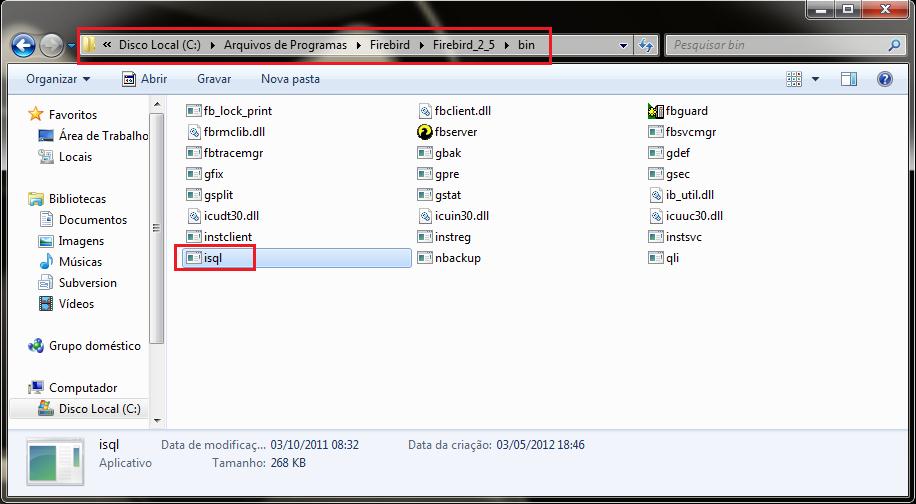Select Arquivos de Programas breadcrumb
Image resolution: width=916 pixels, height=504 pixels.
coord(285,45)
